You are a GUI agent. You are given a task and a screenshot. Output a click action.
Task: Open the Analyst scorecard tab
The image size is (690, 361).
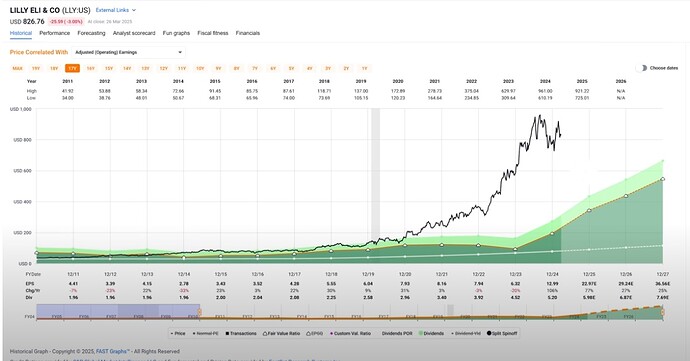pyautogui.click(x=134, y=33)
